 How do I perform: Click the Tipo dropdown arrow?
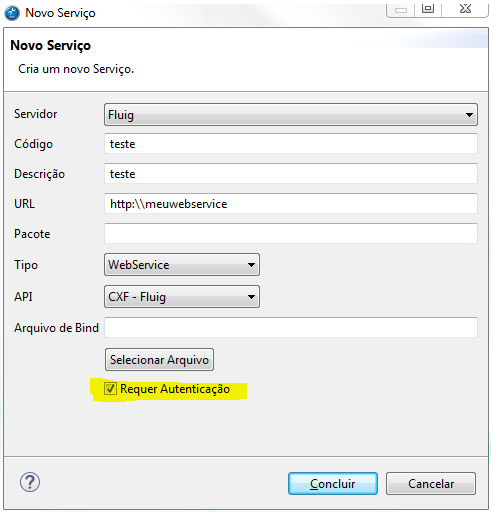click(251, 265)
